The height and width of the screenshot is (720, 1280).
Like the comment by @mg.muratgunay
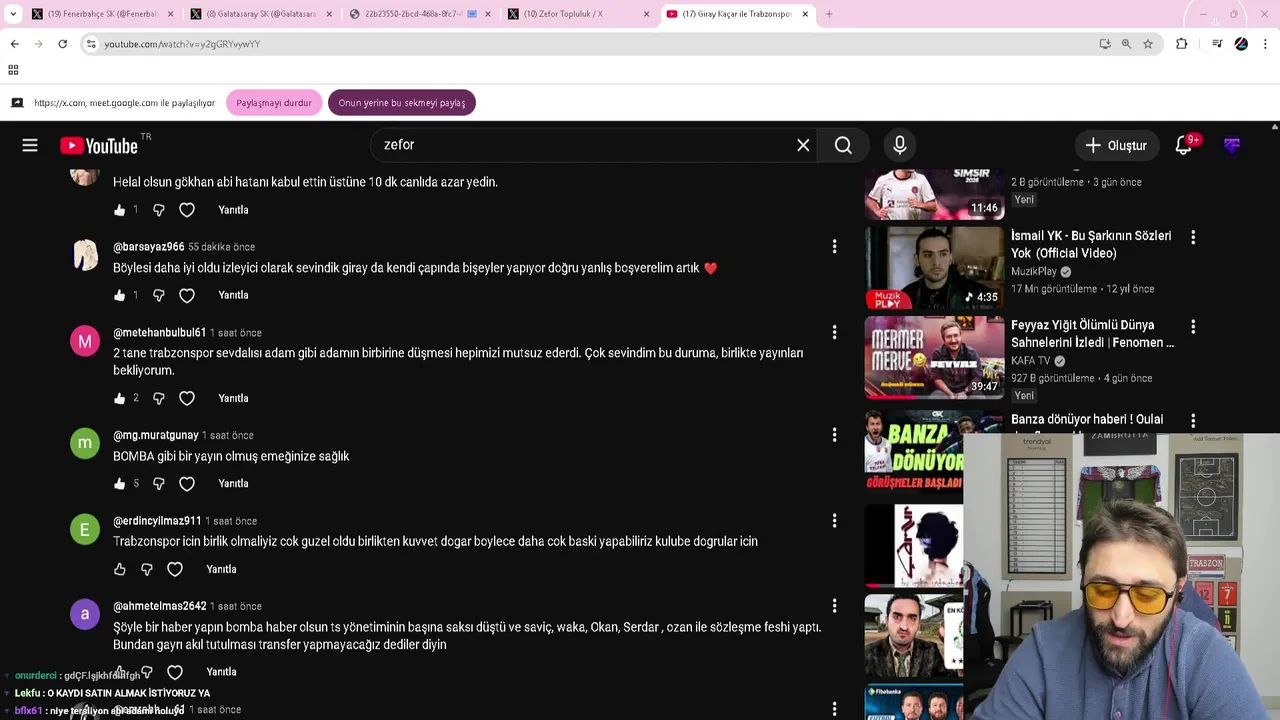[x=119, y=483]
